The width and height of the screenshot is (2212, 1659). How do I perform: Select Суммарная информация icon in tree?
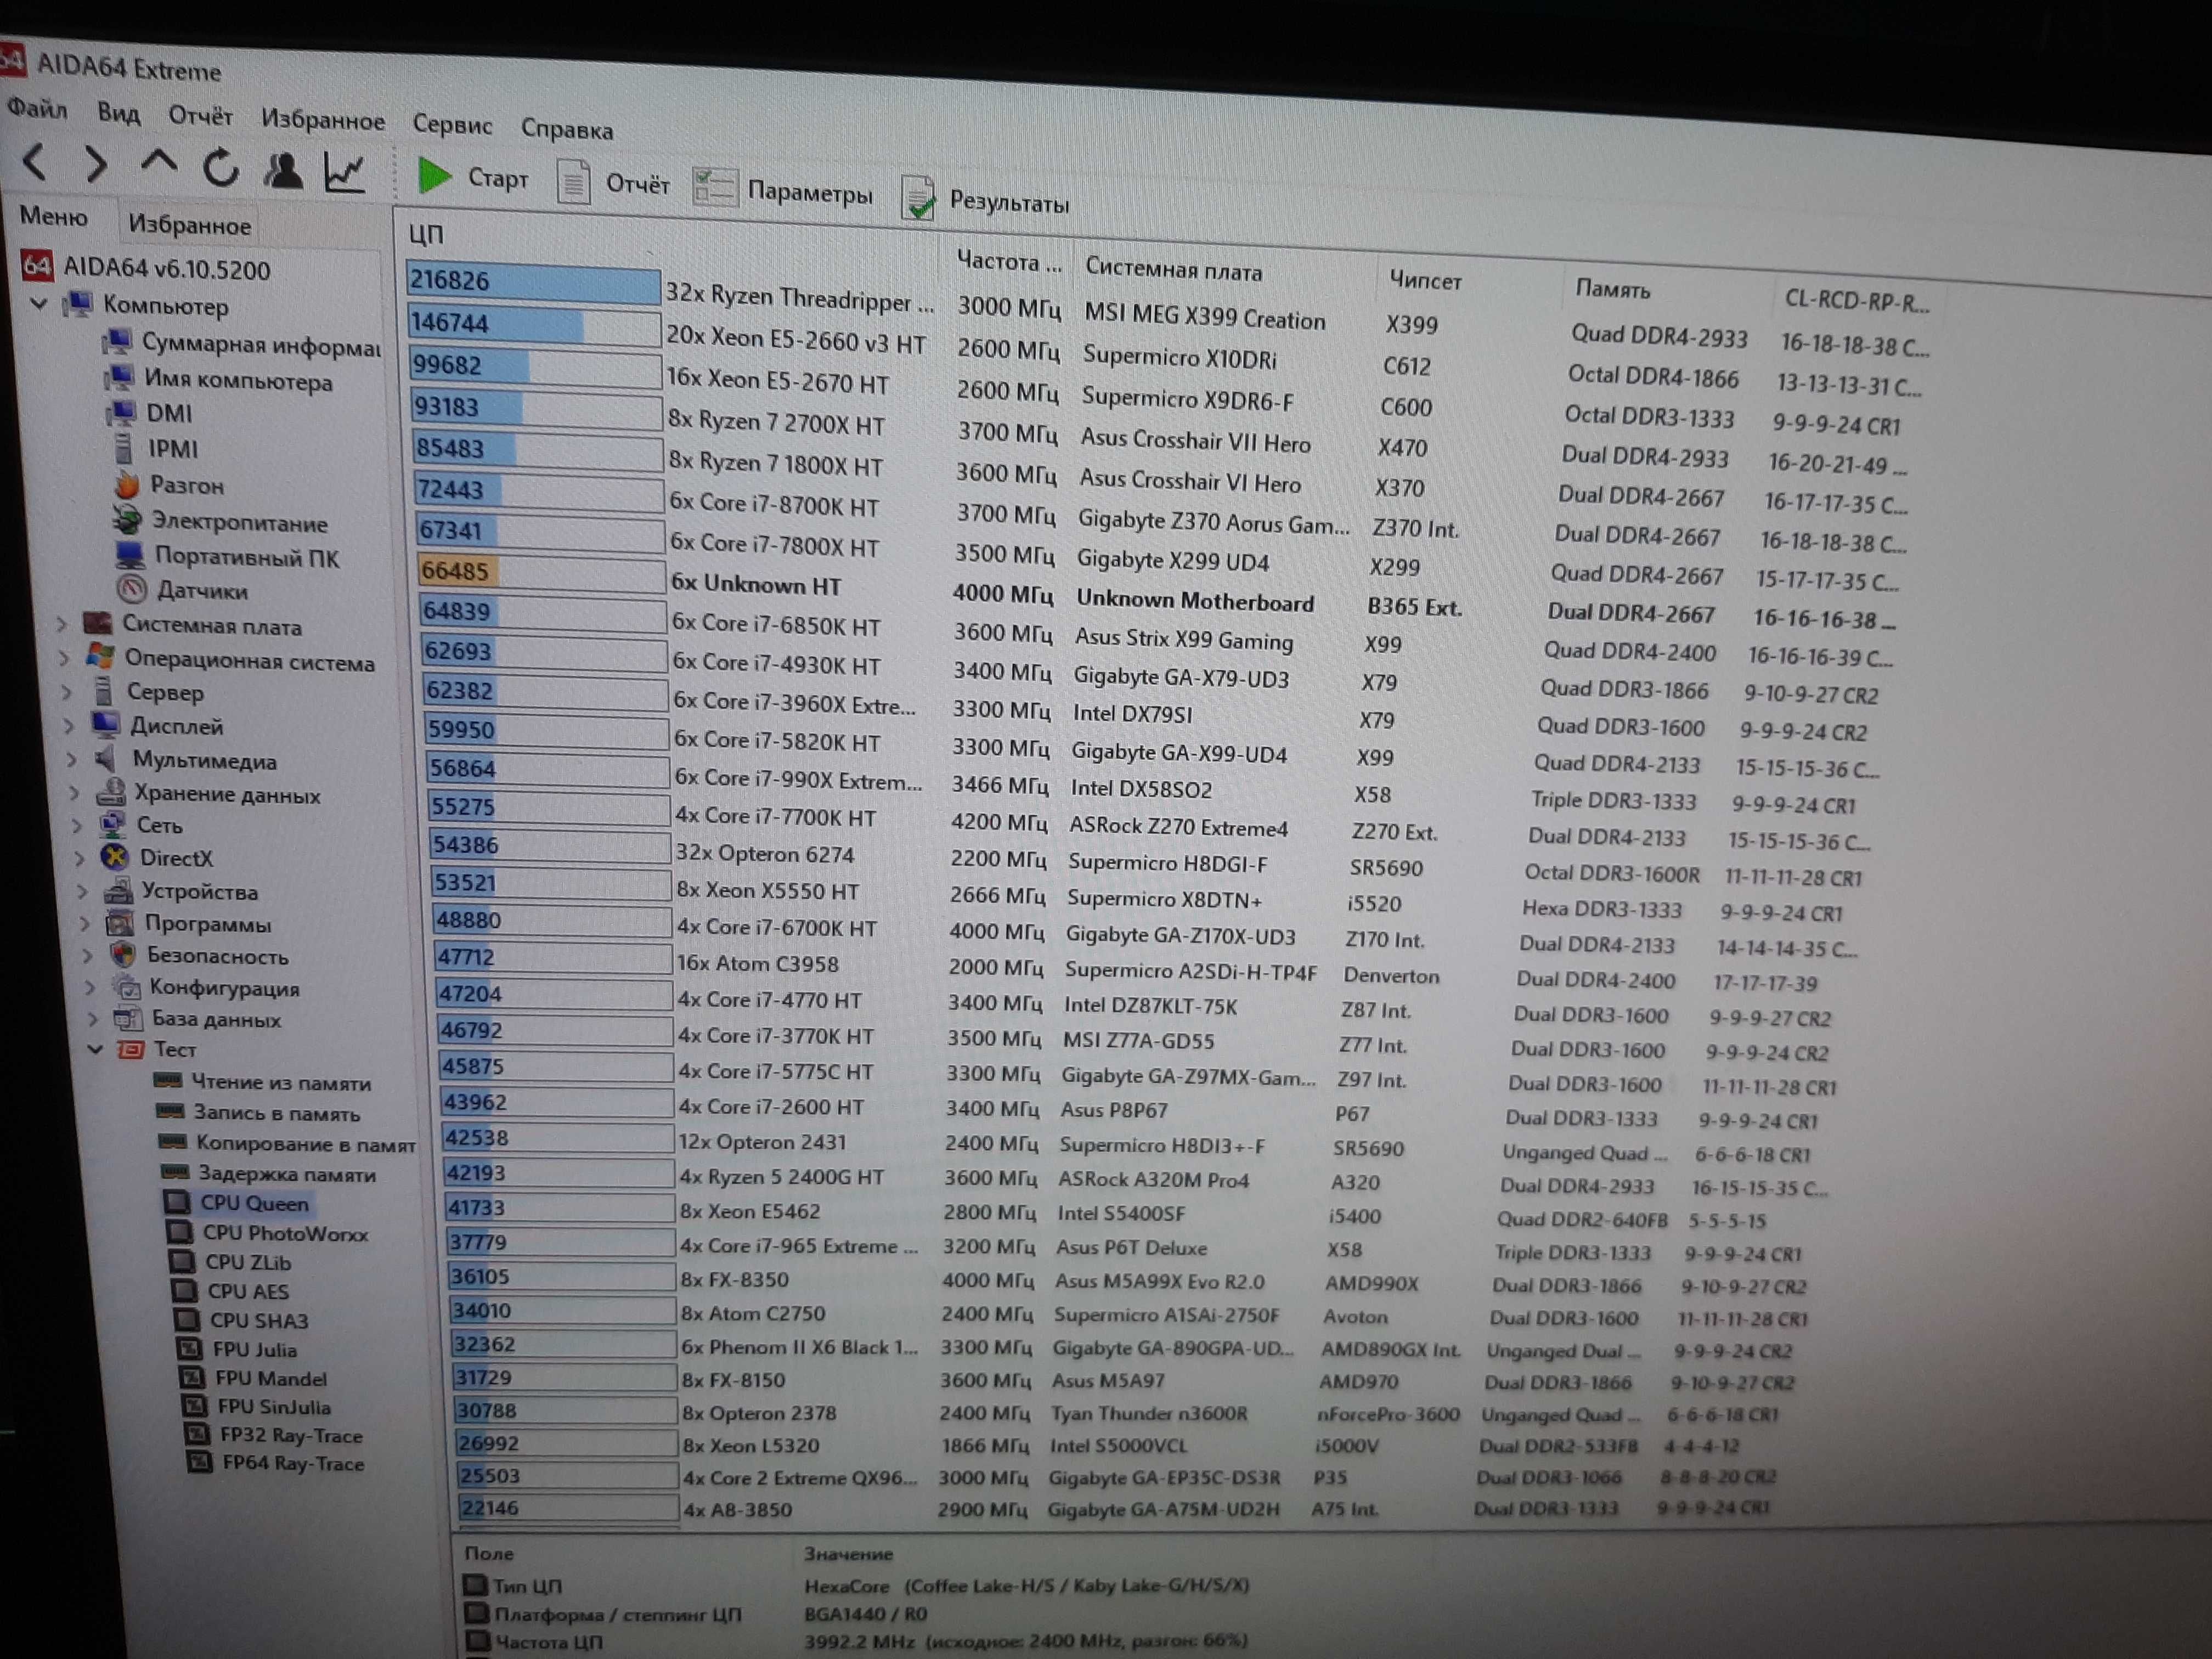[117, 342]
